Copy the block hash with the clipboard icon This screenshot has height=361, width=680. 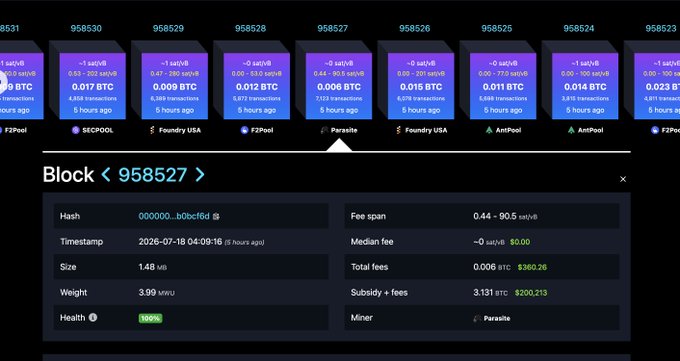216,216
